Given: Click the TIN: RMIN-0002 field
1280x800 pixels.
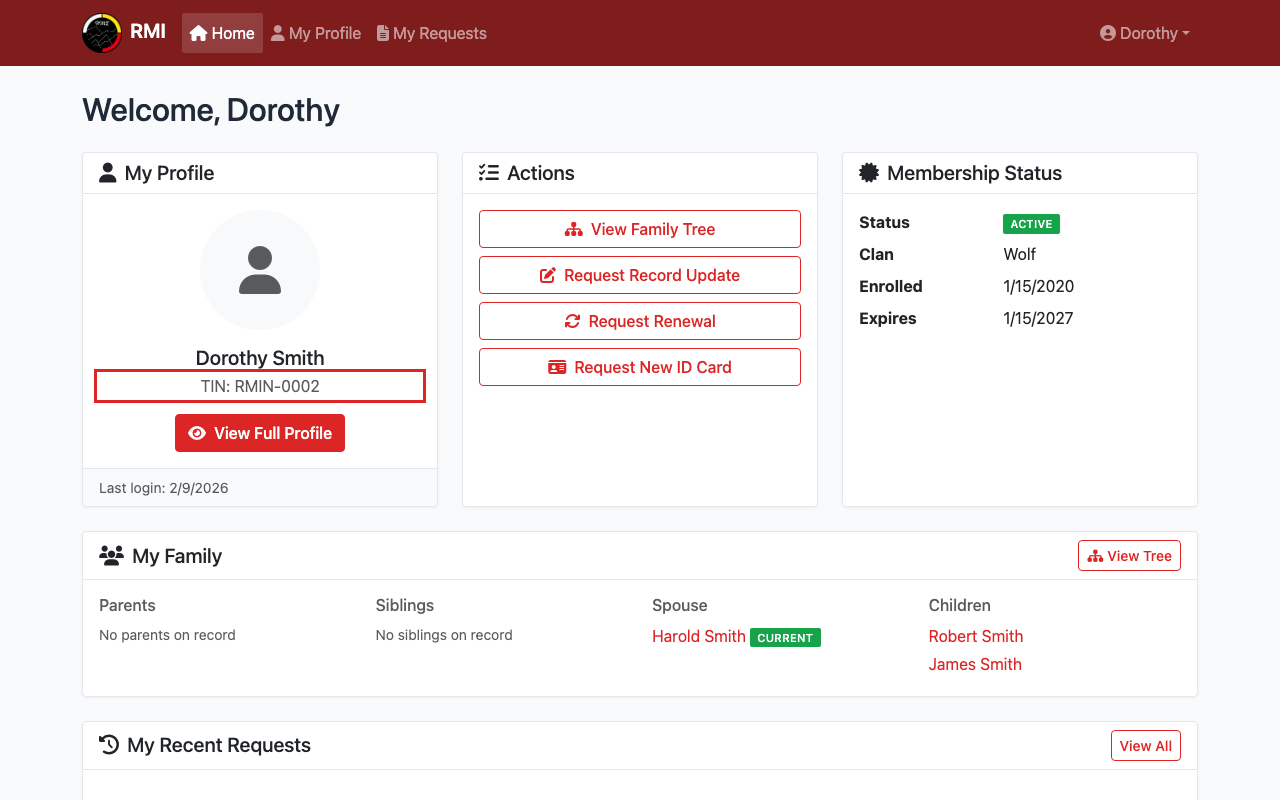Looking at the screenshot, I should pyautogui.click(x=260, y=386).
